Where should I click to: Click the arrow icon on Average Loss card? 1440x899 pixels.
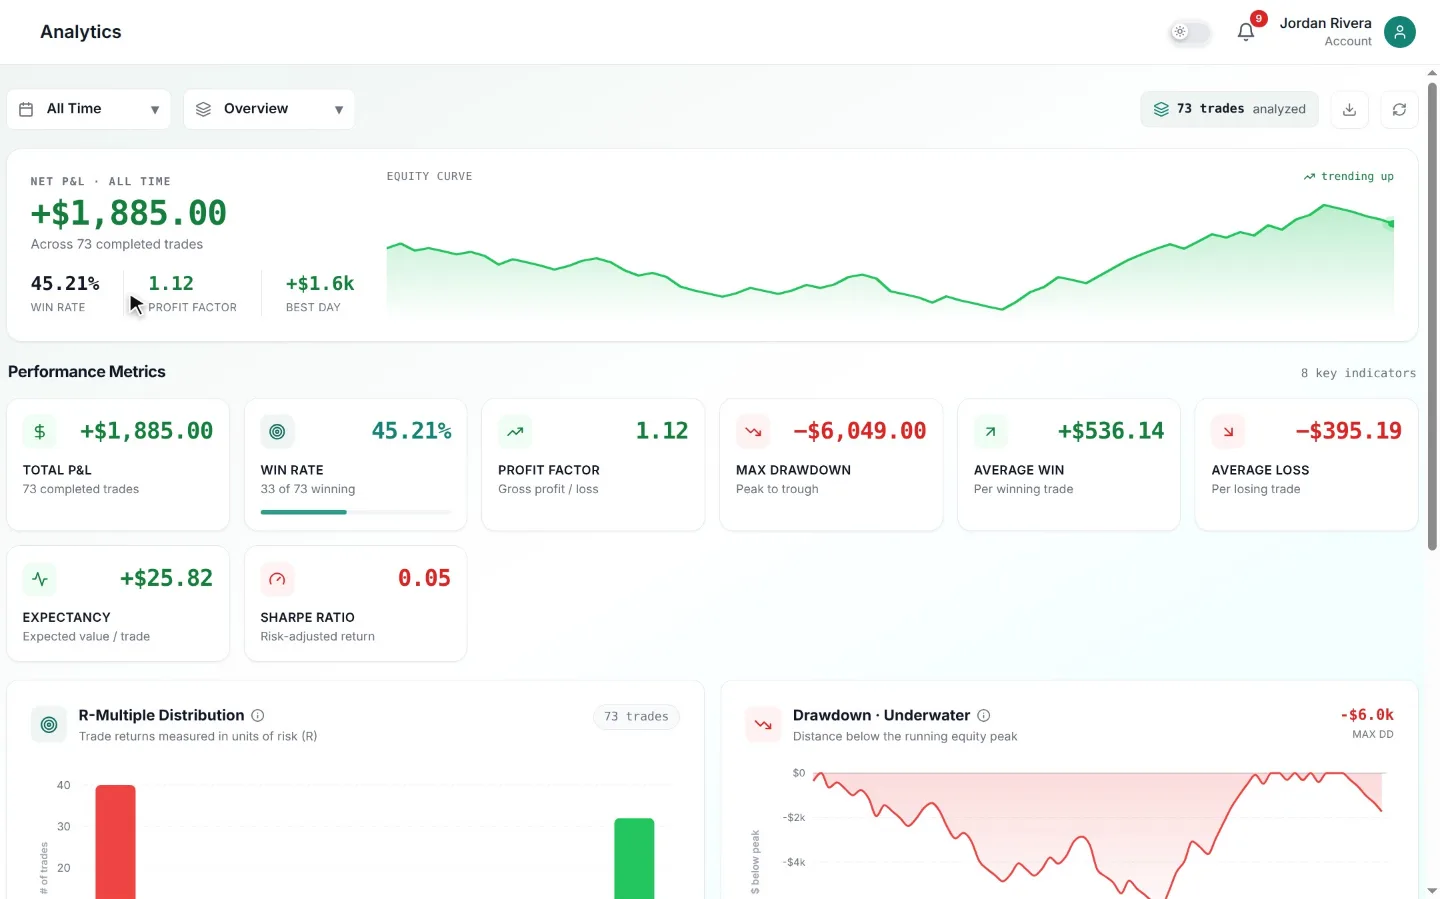pos(1228,431)
